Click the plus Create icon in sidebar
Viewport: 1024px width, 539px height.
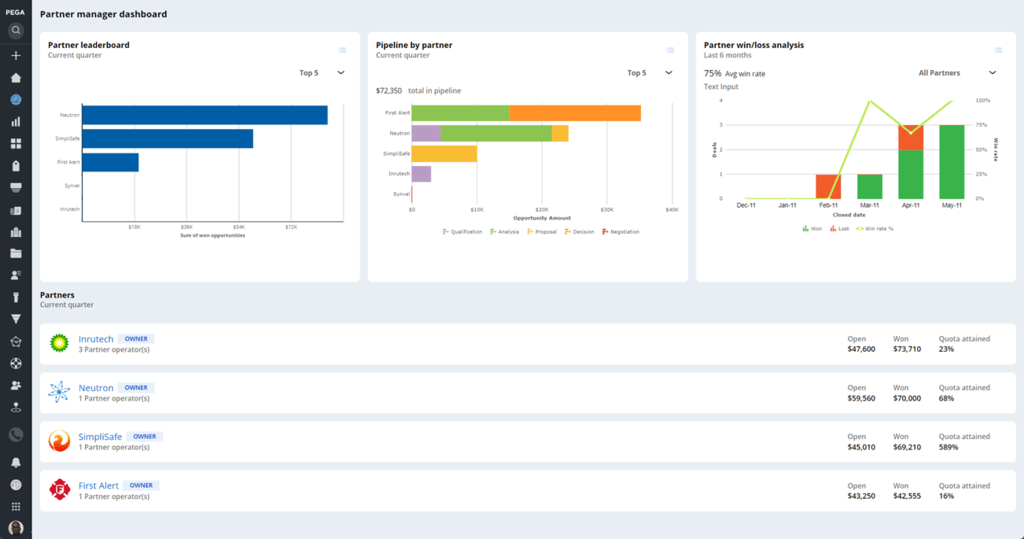tap(16, 55)
